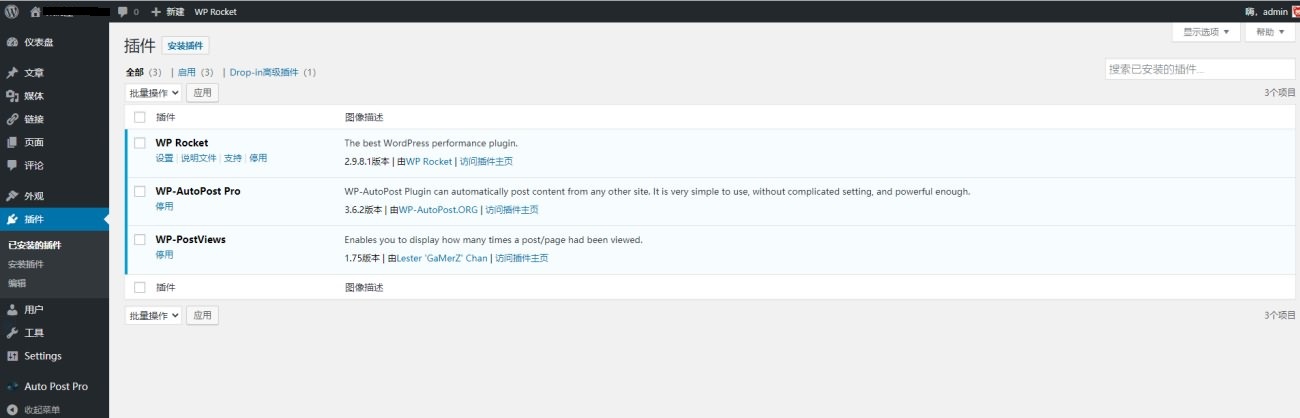Open 媒体 media icon
This screenshot has height=418, width=1300.
pos(12,96)
